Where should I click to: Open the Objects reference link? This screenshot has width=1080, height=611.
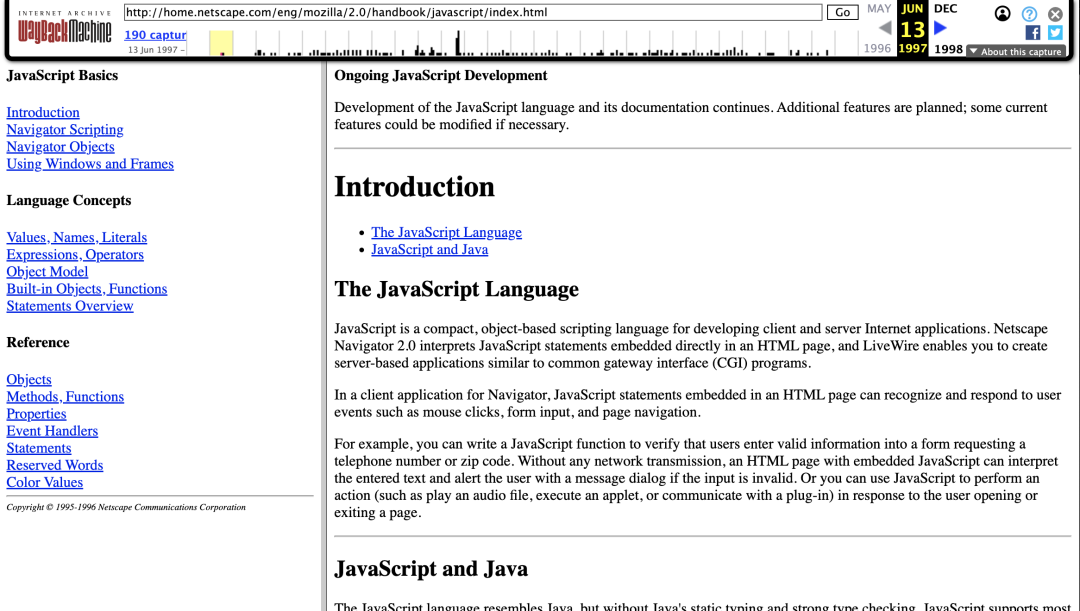point(29,380)
